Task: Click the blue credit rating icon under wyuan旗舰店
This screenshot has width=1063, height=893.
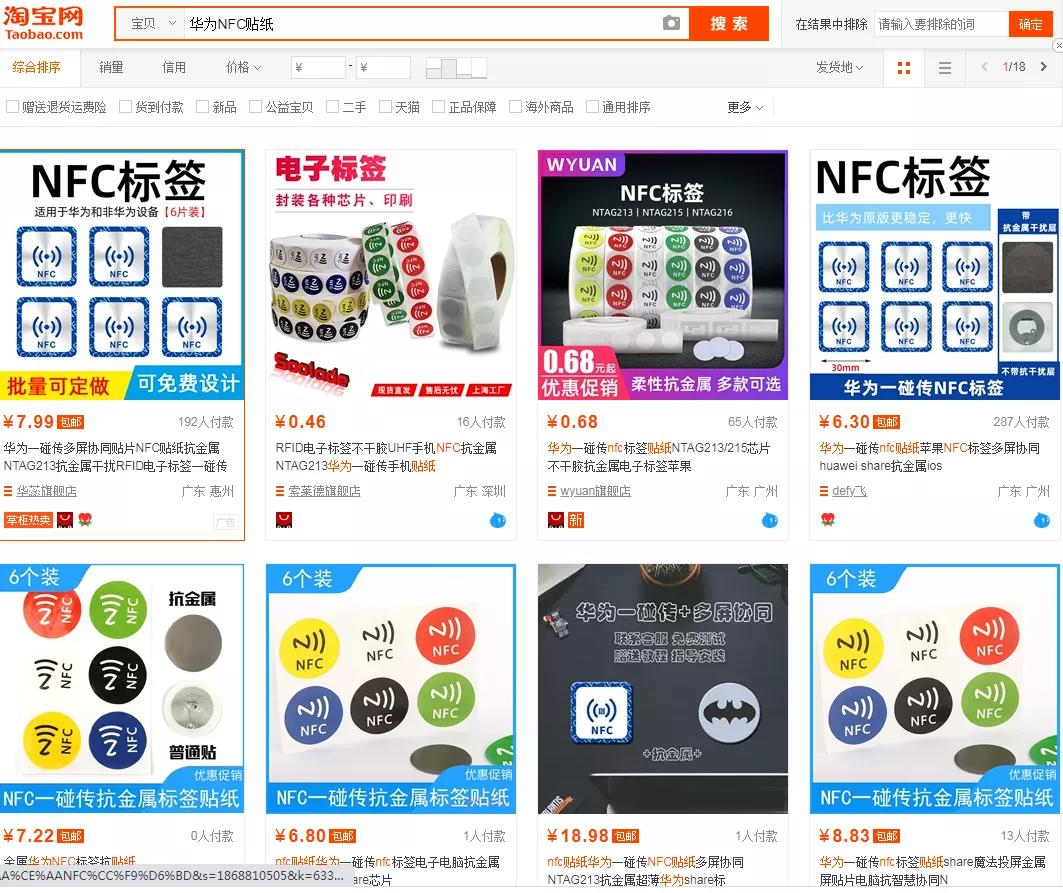Action: [x=769, y=520]
